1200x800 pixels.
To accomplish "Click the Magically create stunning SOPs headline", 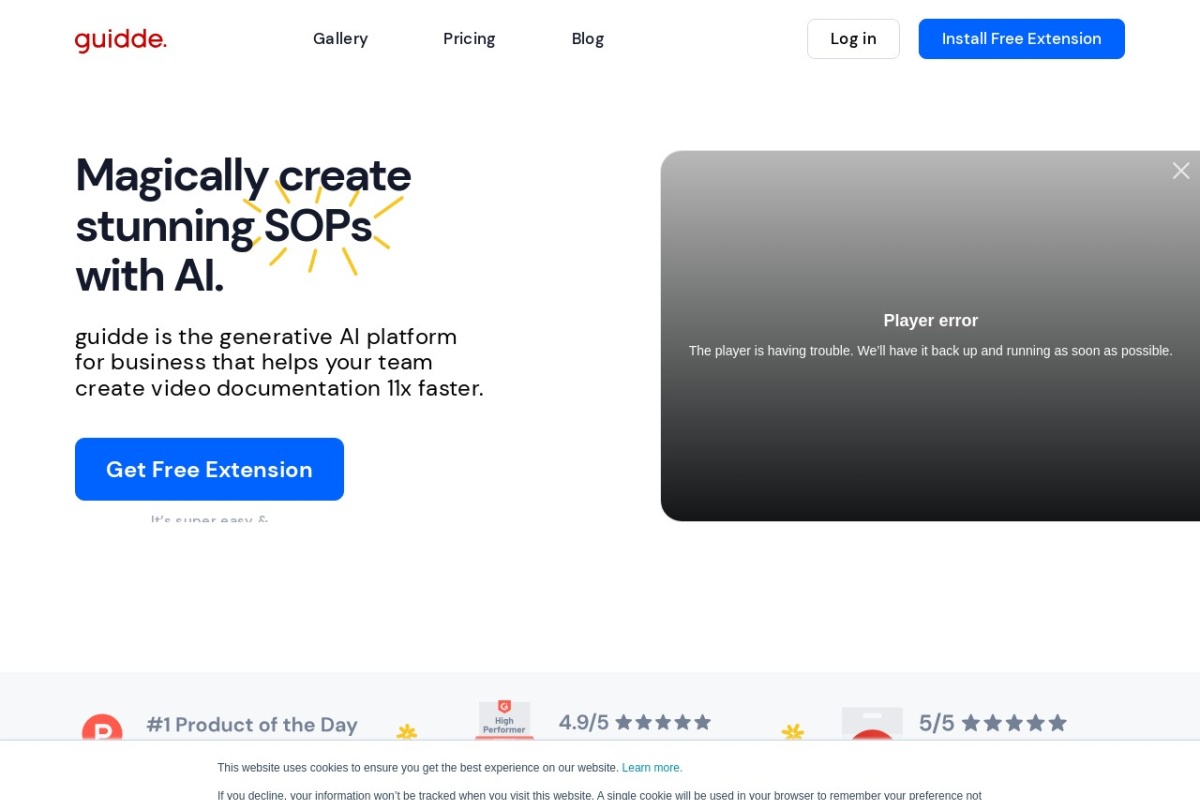I will 243,225.
